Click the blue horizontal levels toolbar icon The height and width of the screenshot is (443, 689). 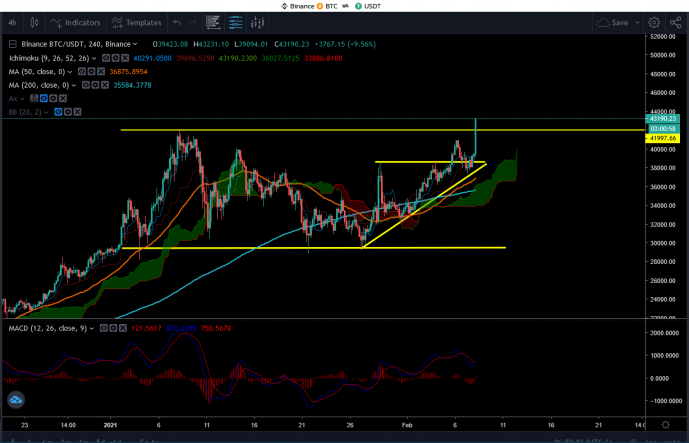236,22
